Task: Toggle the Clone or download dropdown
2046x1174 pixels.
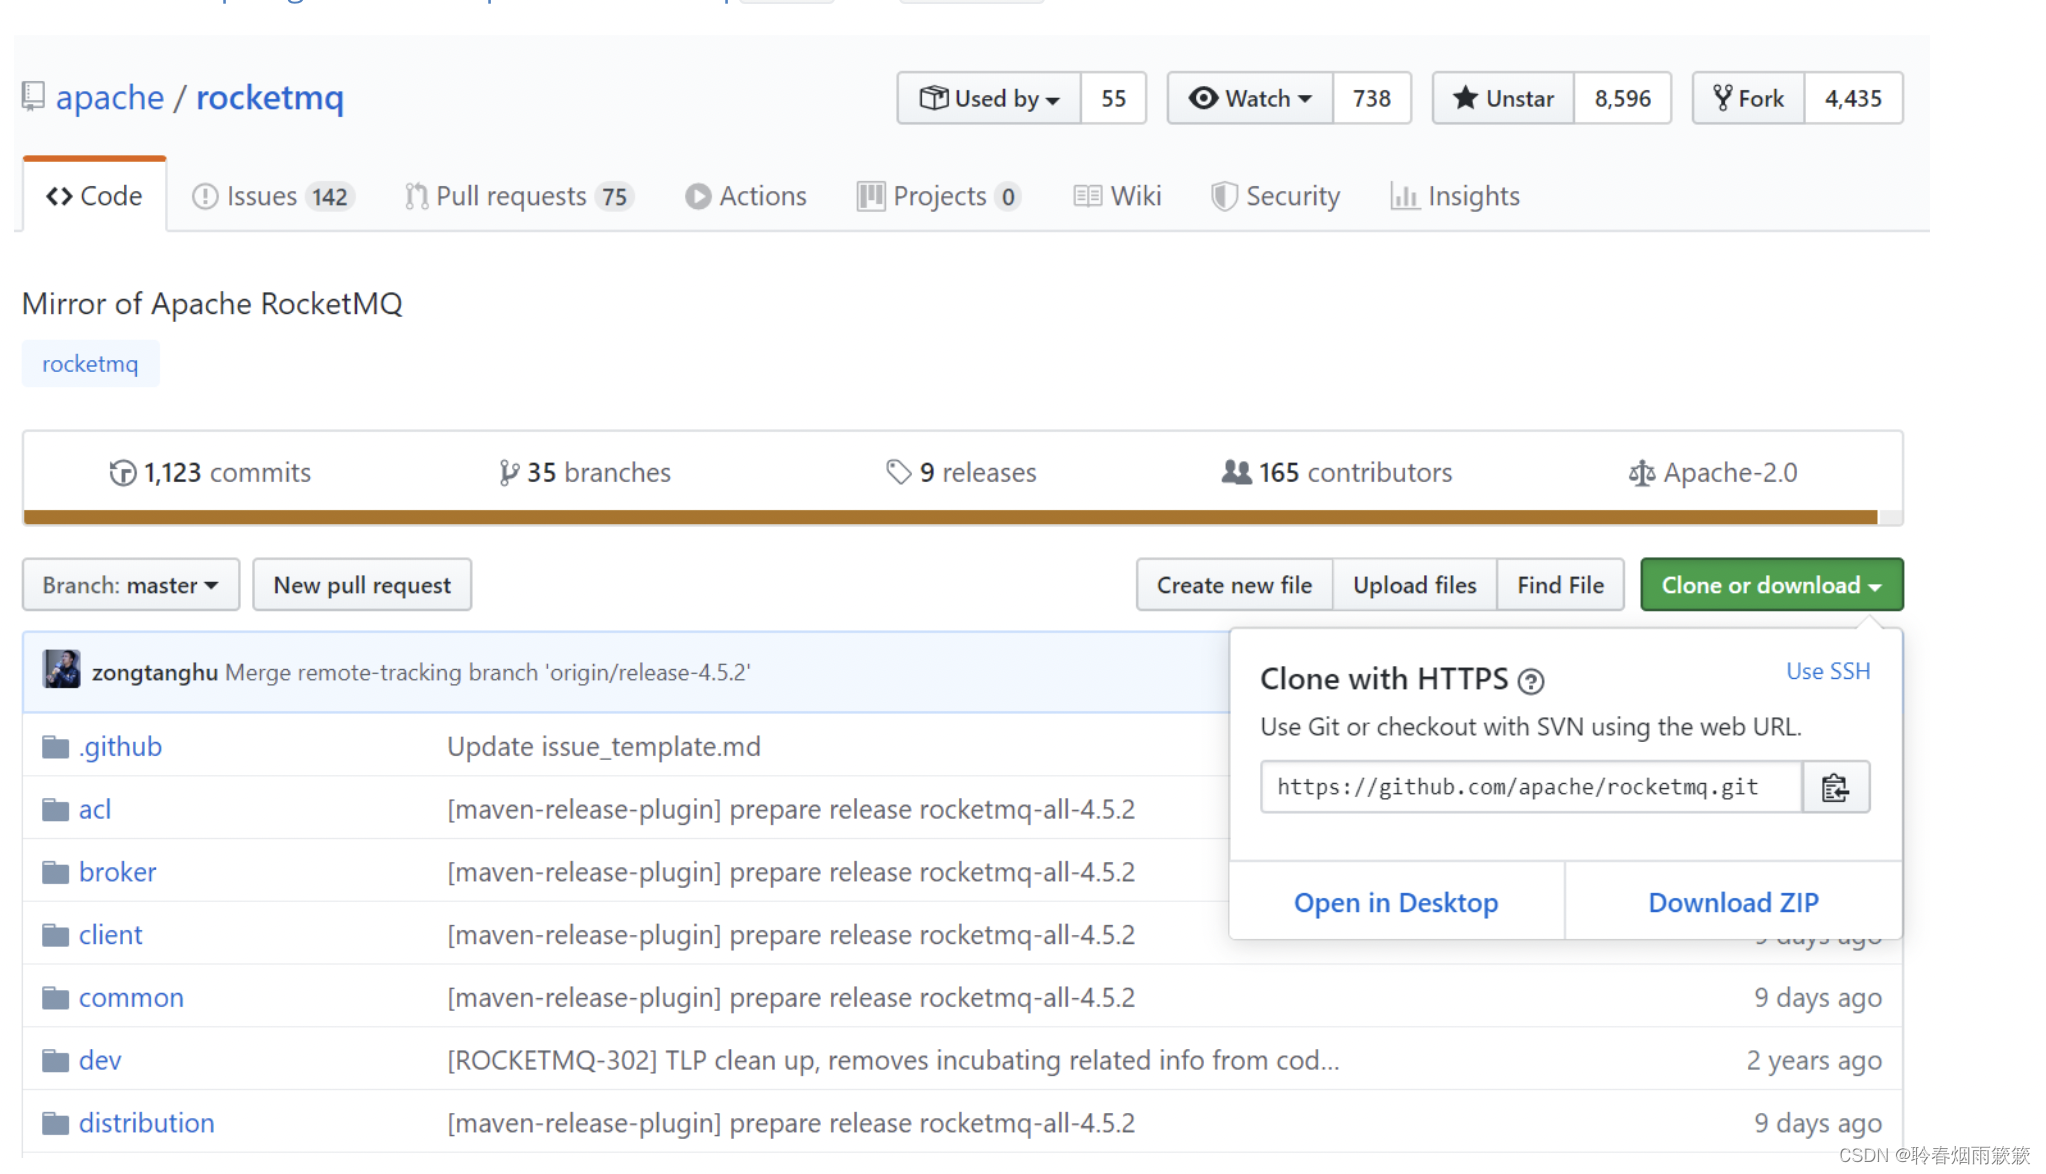Action: coord(1771,585)
